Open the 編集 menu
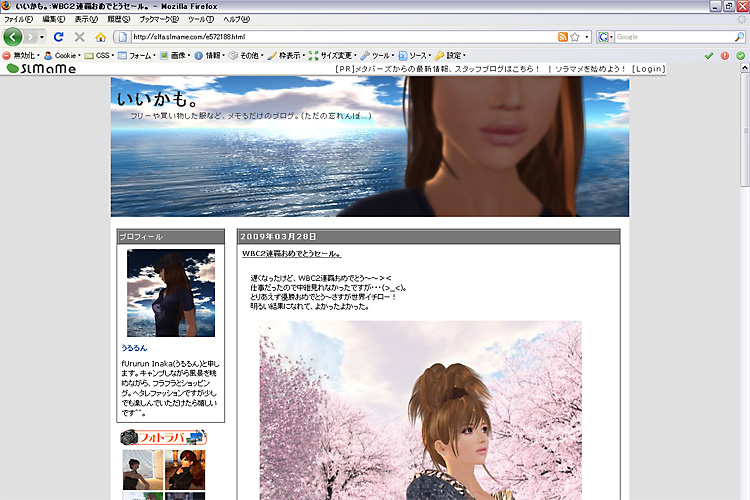750x500 pixels. (x=54, y=20)
